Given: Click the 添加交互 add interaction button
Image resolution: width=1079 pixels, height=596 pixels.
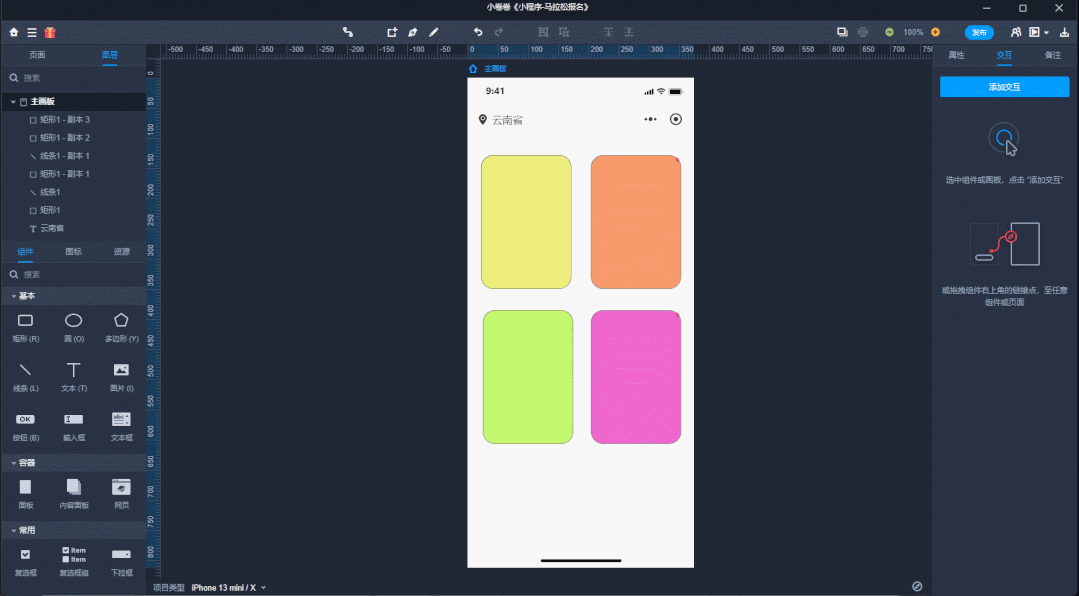Looking at the screenshot, I should 1005,87.
